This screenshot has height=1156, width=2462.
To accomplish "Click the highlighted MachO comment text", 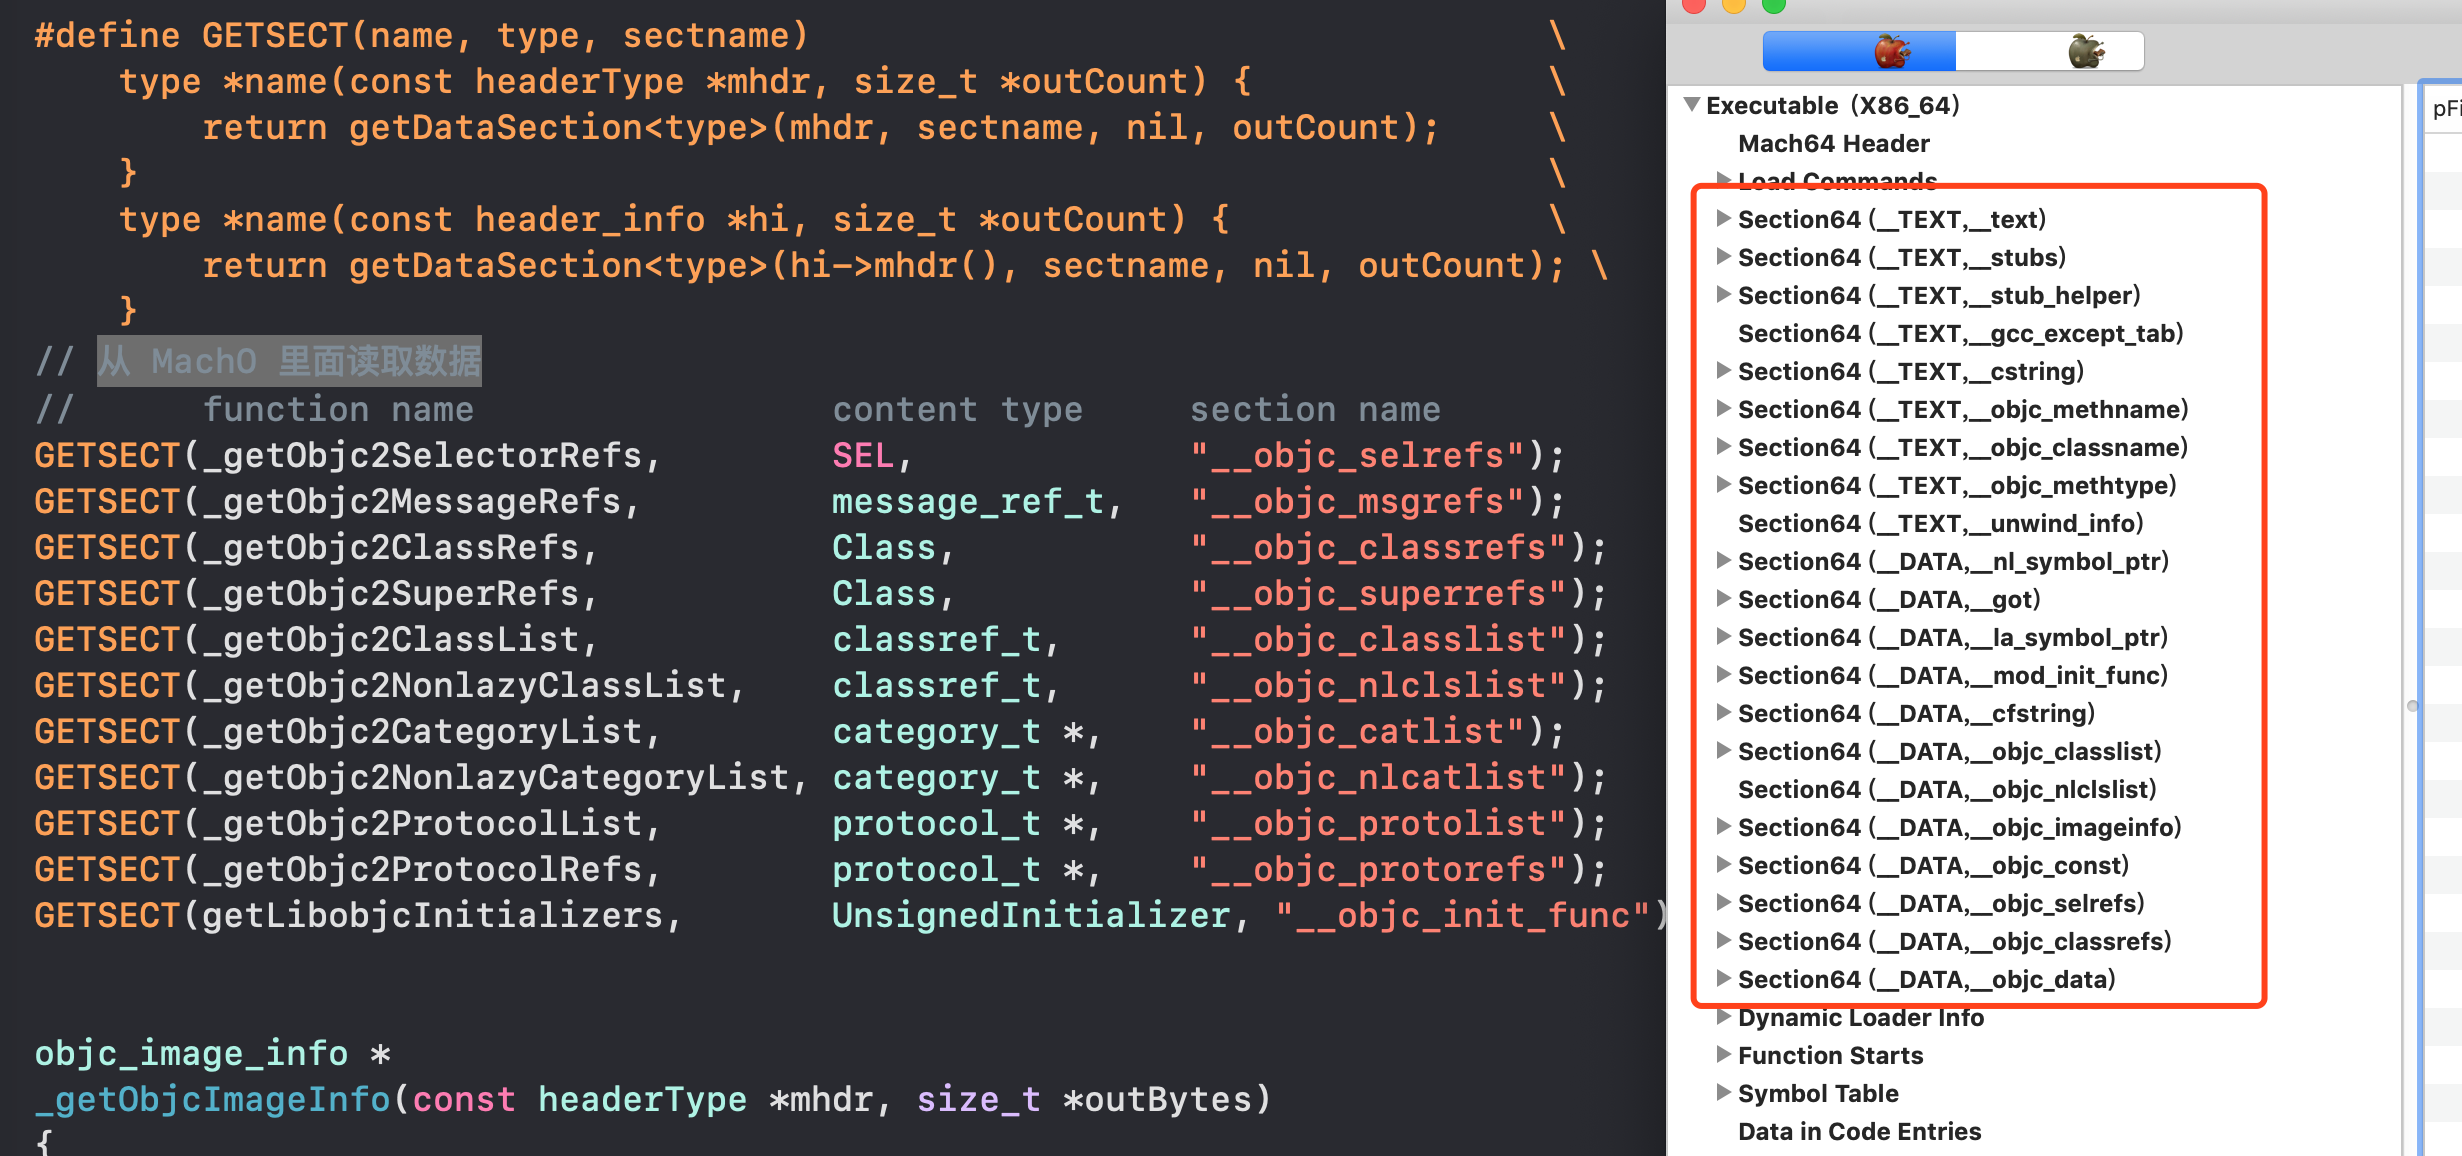I will (x=289, y=361).
